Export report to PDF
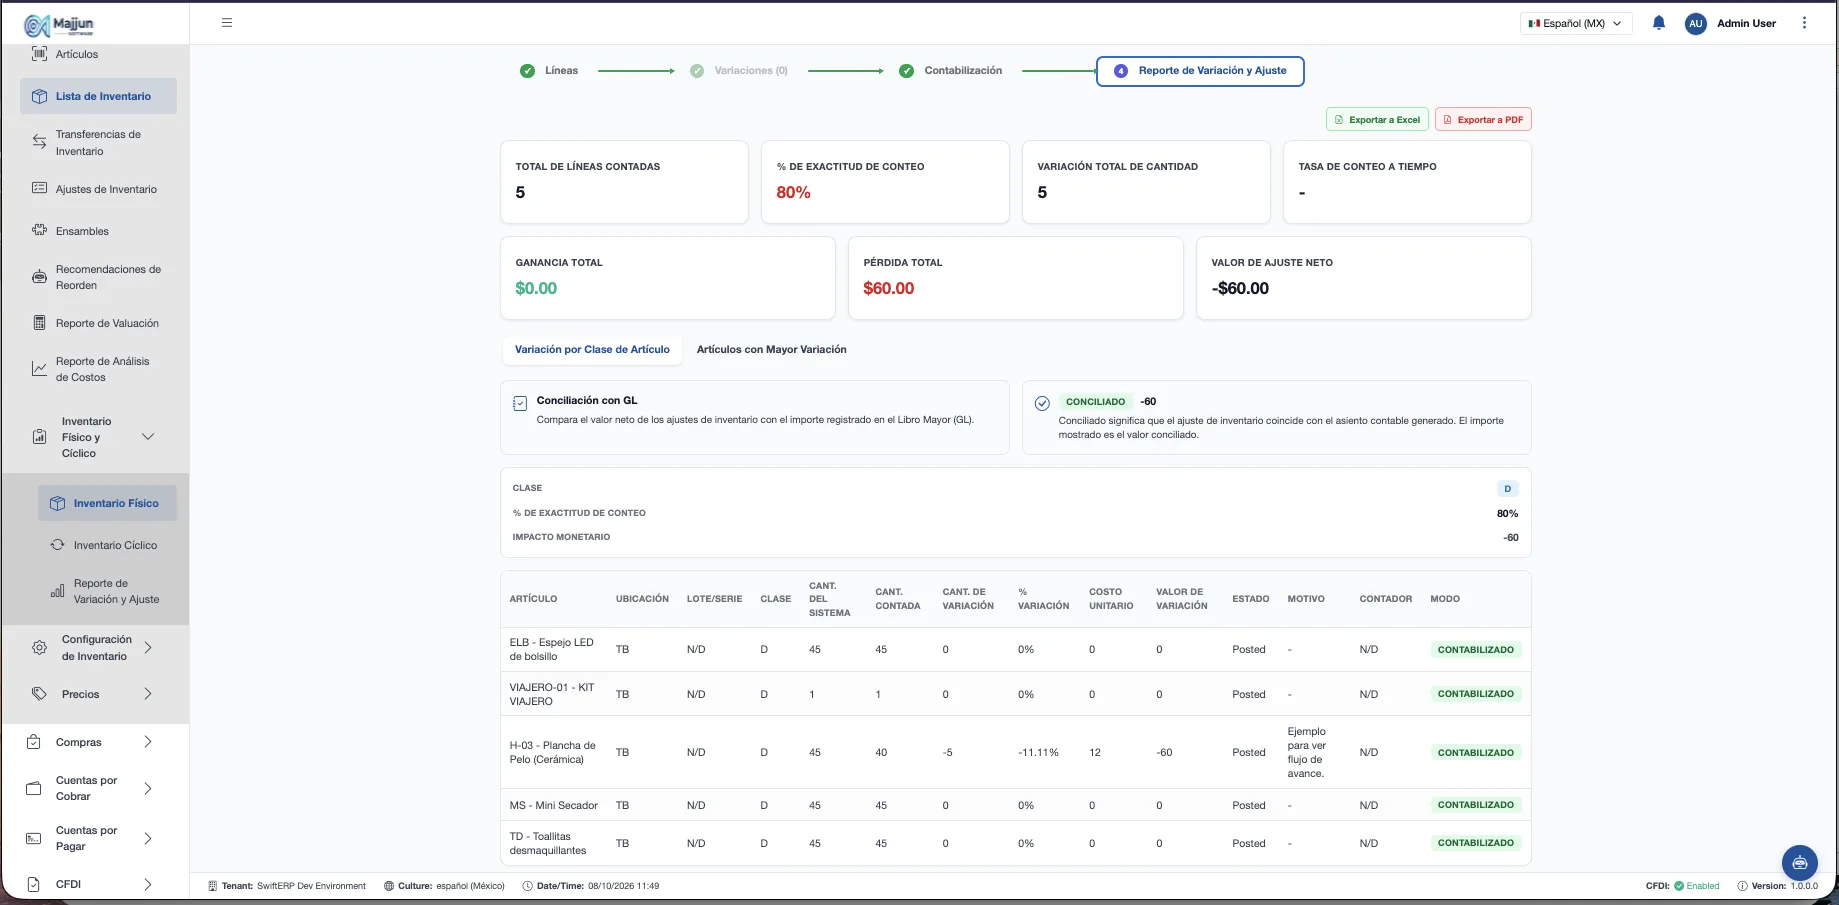Viewport: 1839px width, 905px height. 1483,119
